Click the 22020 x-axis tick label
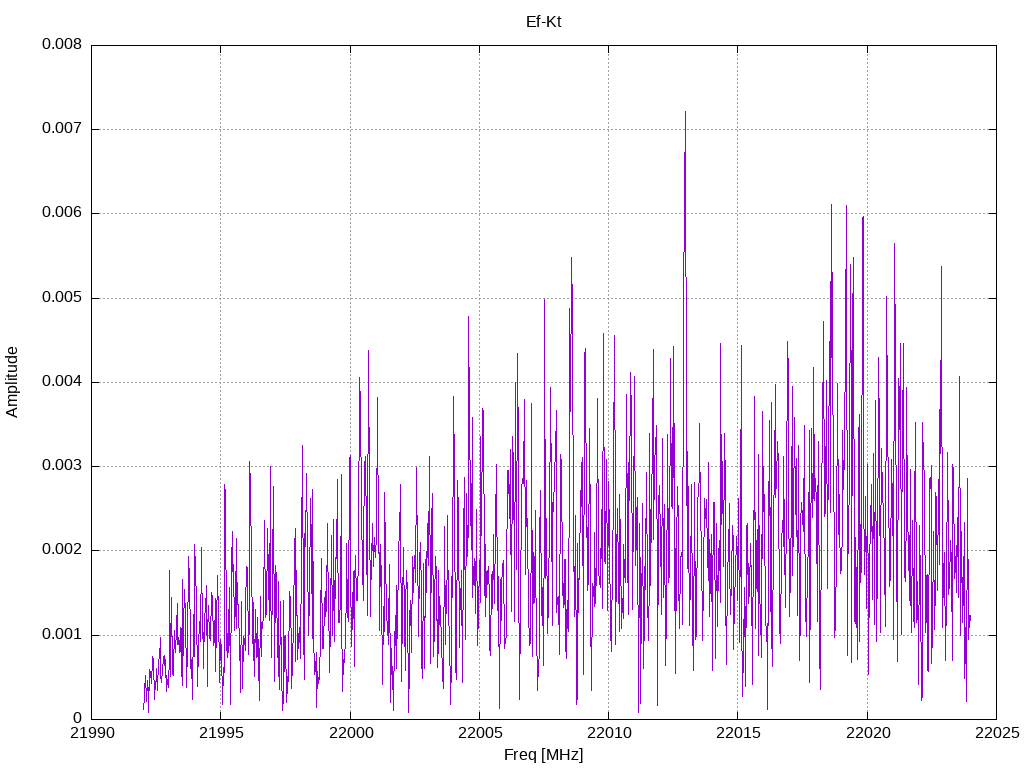Screen dimensions: 1024x768 pyautogui.click(x=867, y=733)
